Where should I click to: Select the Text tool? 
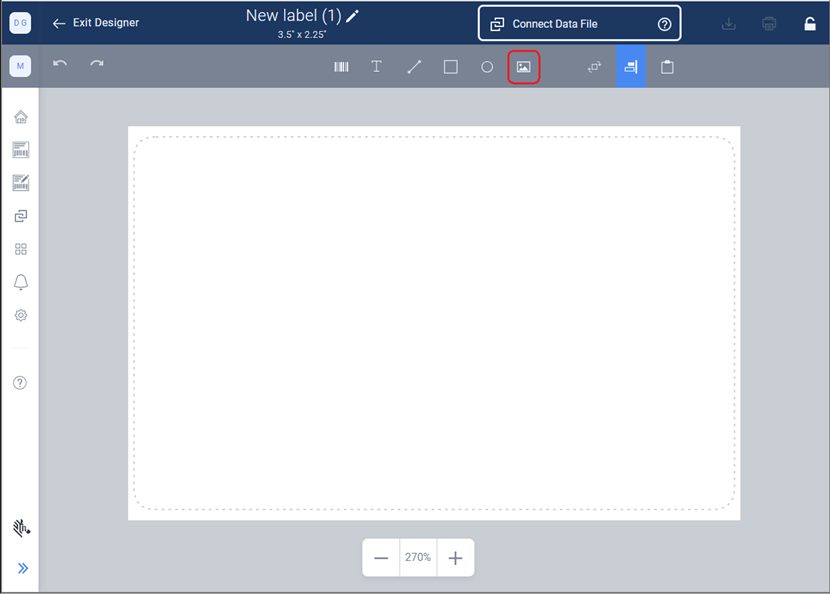(x=377, y=67)
